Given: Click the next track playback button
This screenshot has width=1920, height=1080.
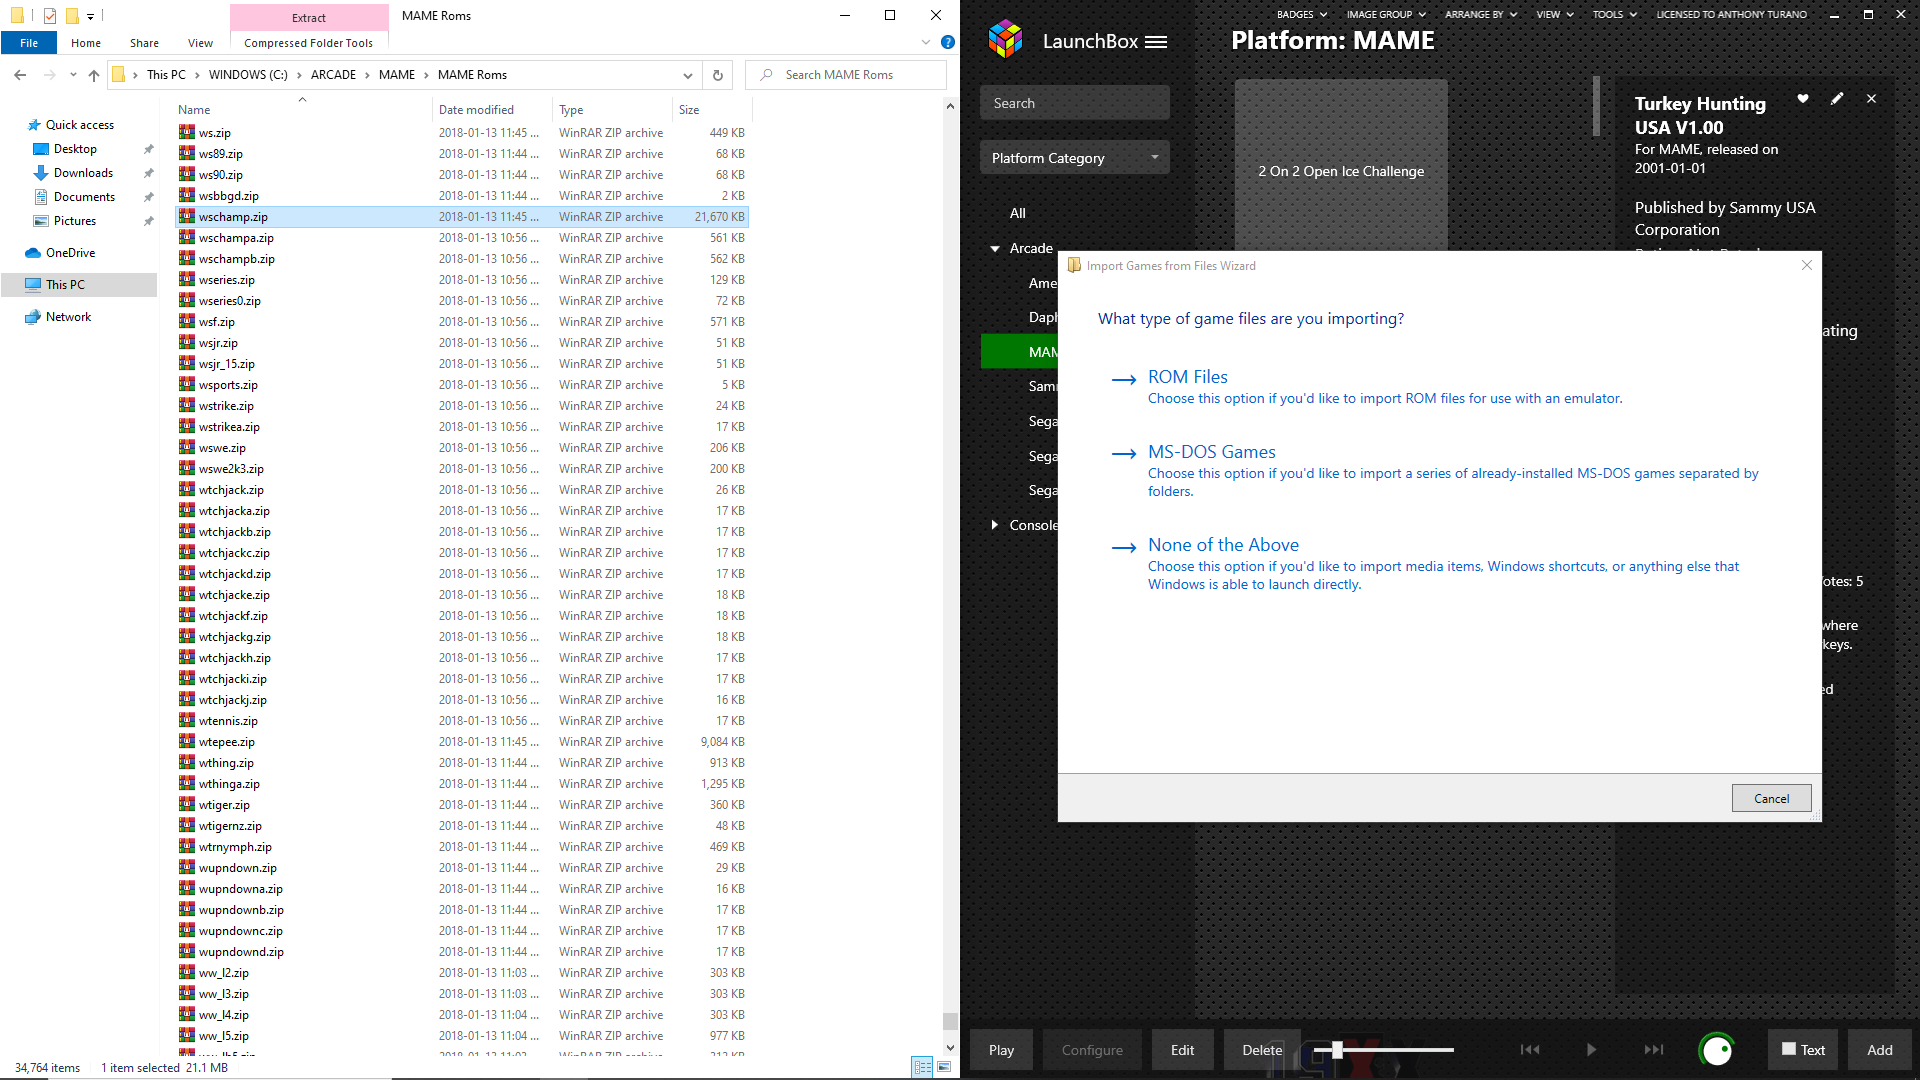Looking at the screenshot, I should click(1654, 1049).
